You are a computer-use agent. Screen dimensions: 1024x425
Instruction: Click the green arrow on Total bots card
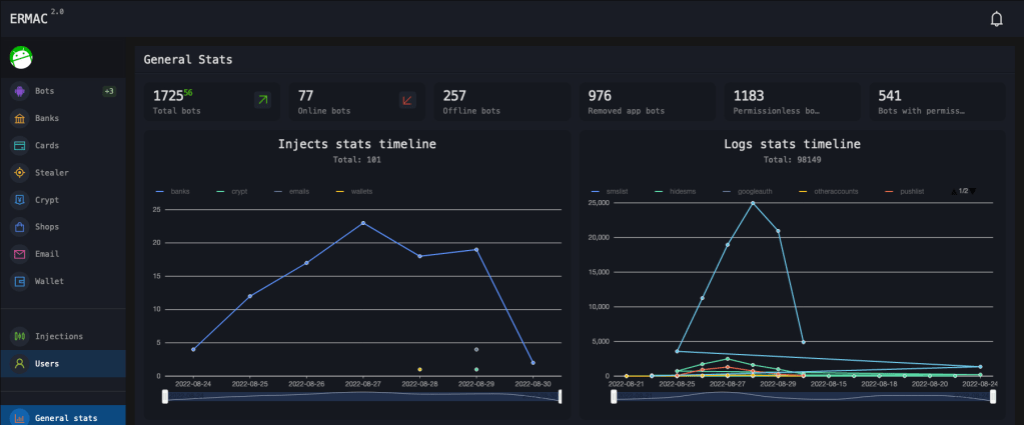pos(262,100)
